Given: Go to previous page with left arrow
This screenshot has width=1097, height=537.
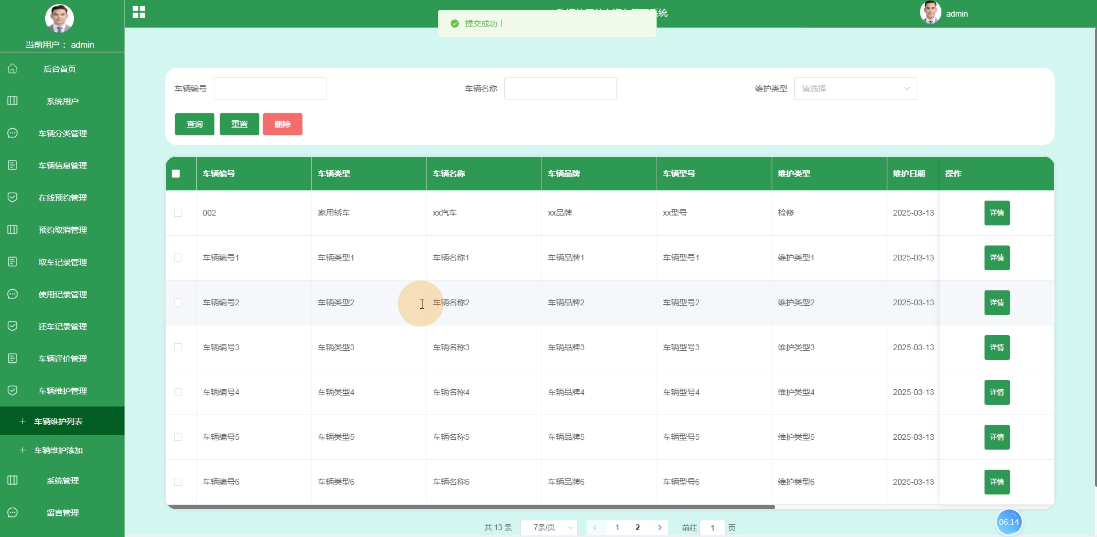Looking at the screenshot, I should click(x=595, y=527).
